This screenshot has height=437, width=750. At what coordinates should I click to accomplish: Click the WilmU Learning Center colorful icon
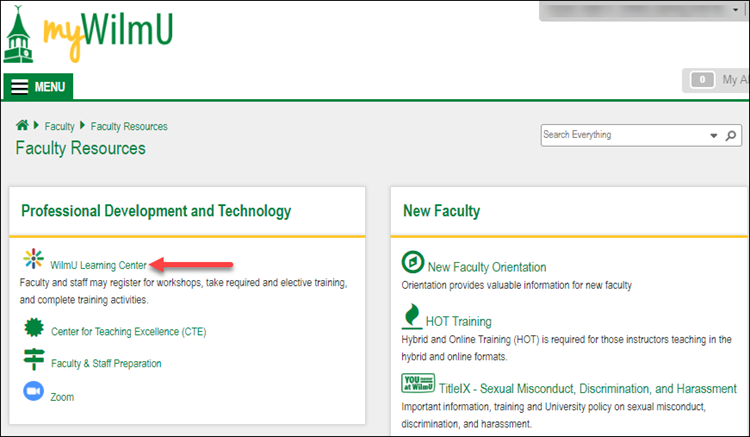point(33,259)
